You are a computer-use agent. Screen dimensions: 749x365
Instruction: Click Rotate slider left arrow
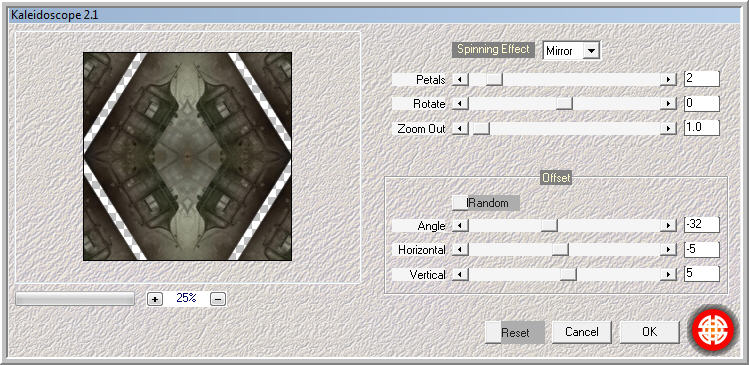coord(460,103)
